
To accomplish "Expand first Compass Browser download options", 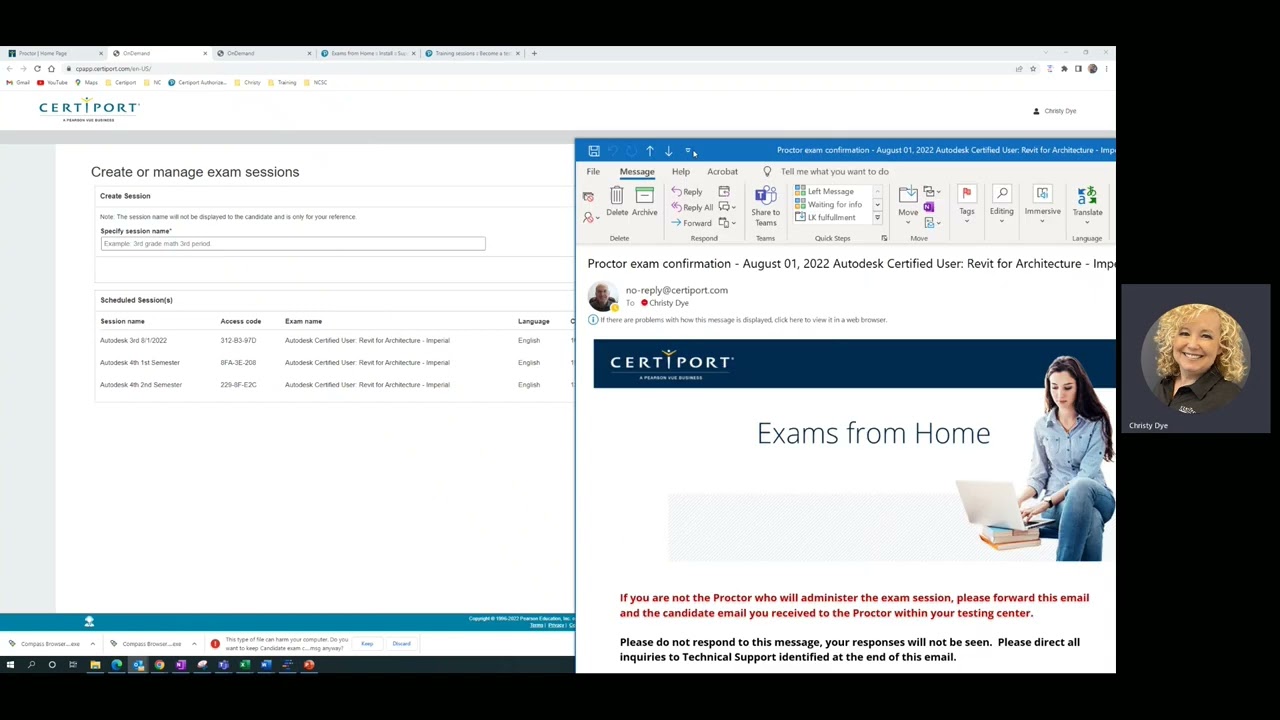I will coord(92,644).
